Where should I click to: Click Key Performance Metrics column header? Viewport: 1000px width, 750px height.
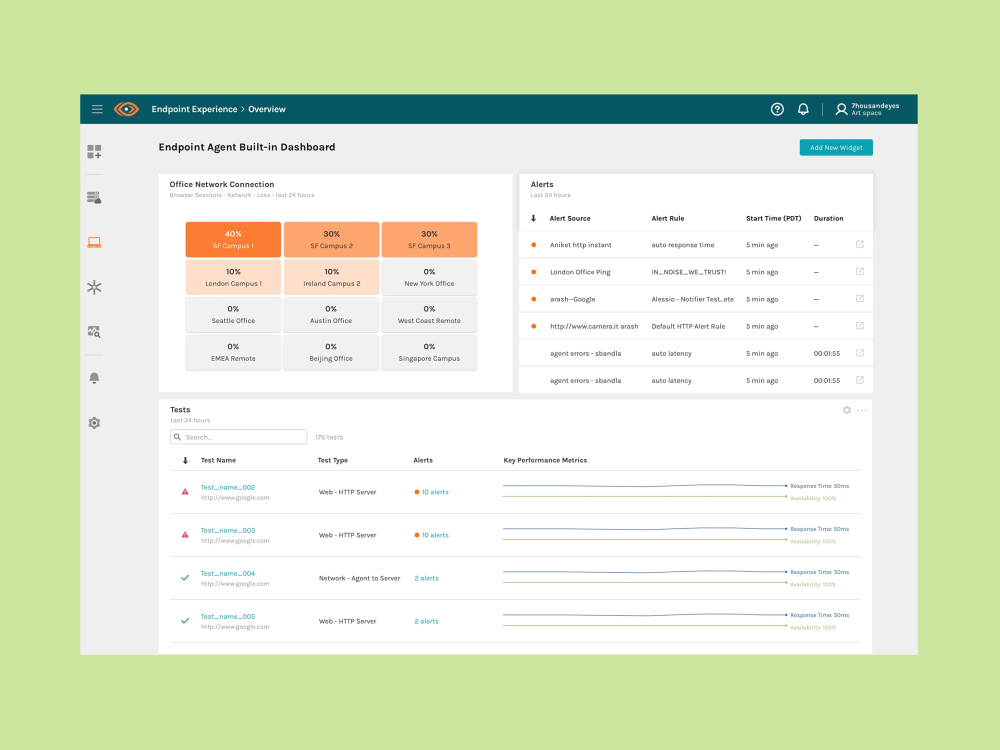pos(545,460)
